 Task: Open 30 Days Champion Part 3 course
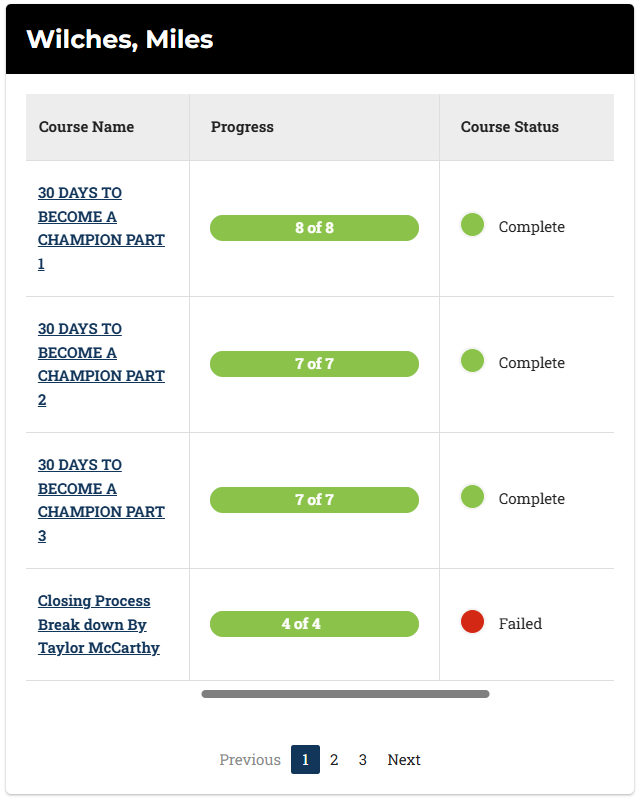101,500
